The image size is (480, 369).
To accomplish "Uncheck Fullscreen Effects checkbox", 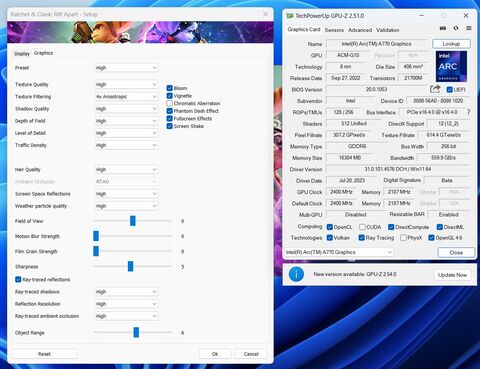I will click(169, 118).
